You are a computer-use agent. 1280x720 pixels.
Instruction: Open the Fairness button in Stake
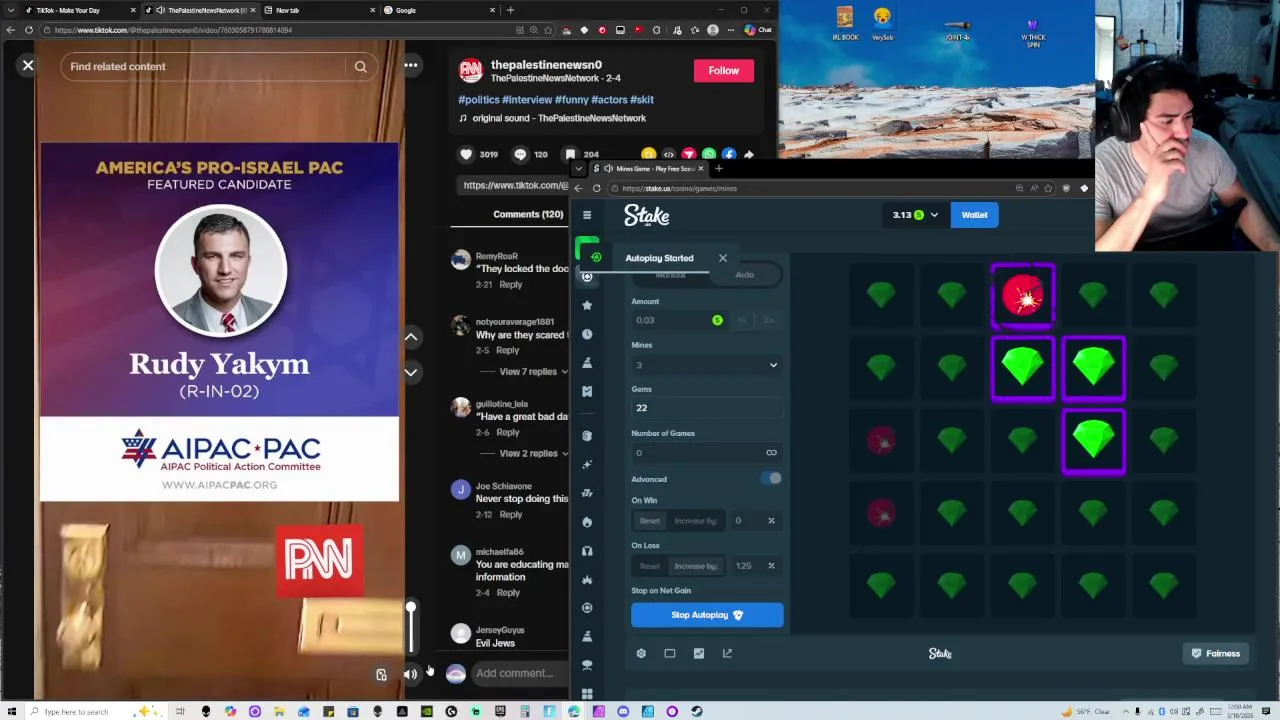click(x=1215, y=654)
